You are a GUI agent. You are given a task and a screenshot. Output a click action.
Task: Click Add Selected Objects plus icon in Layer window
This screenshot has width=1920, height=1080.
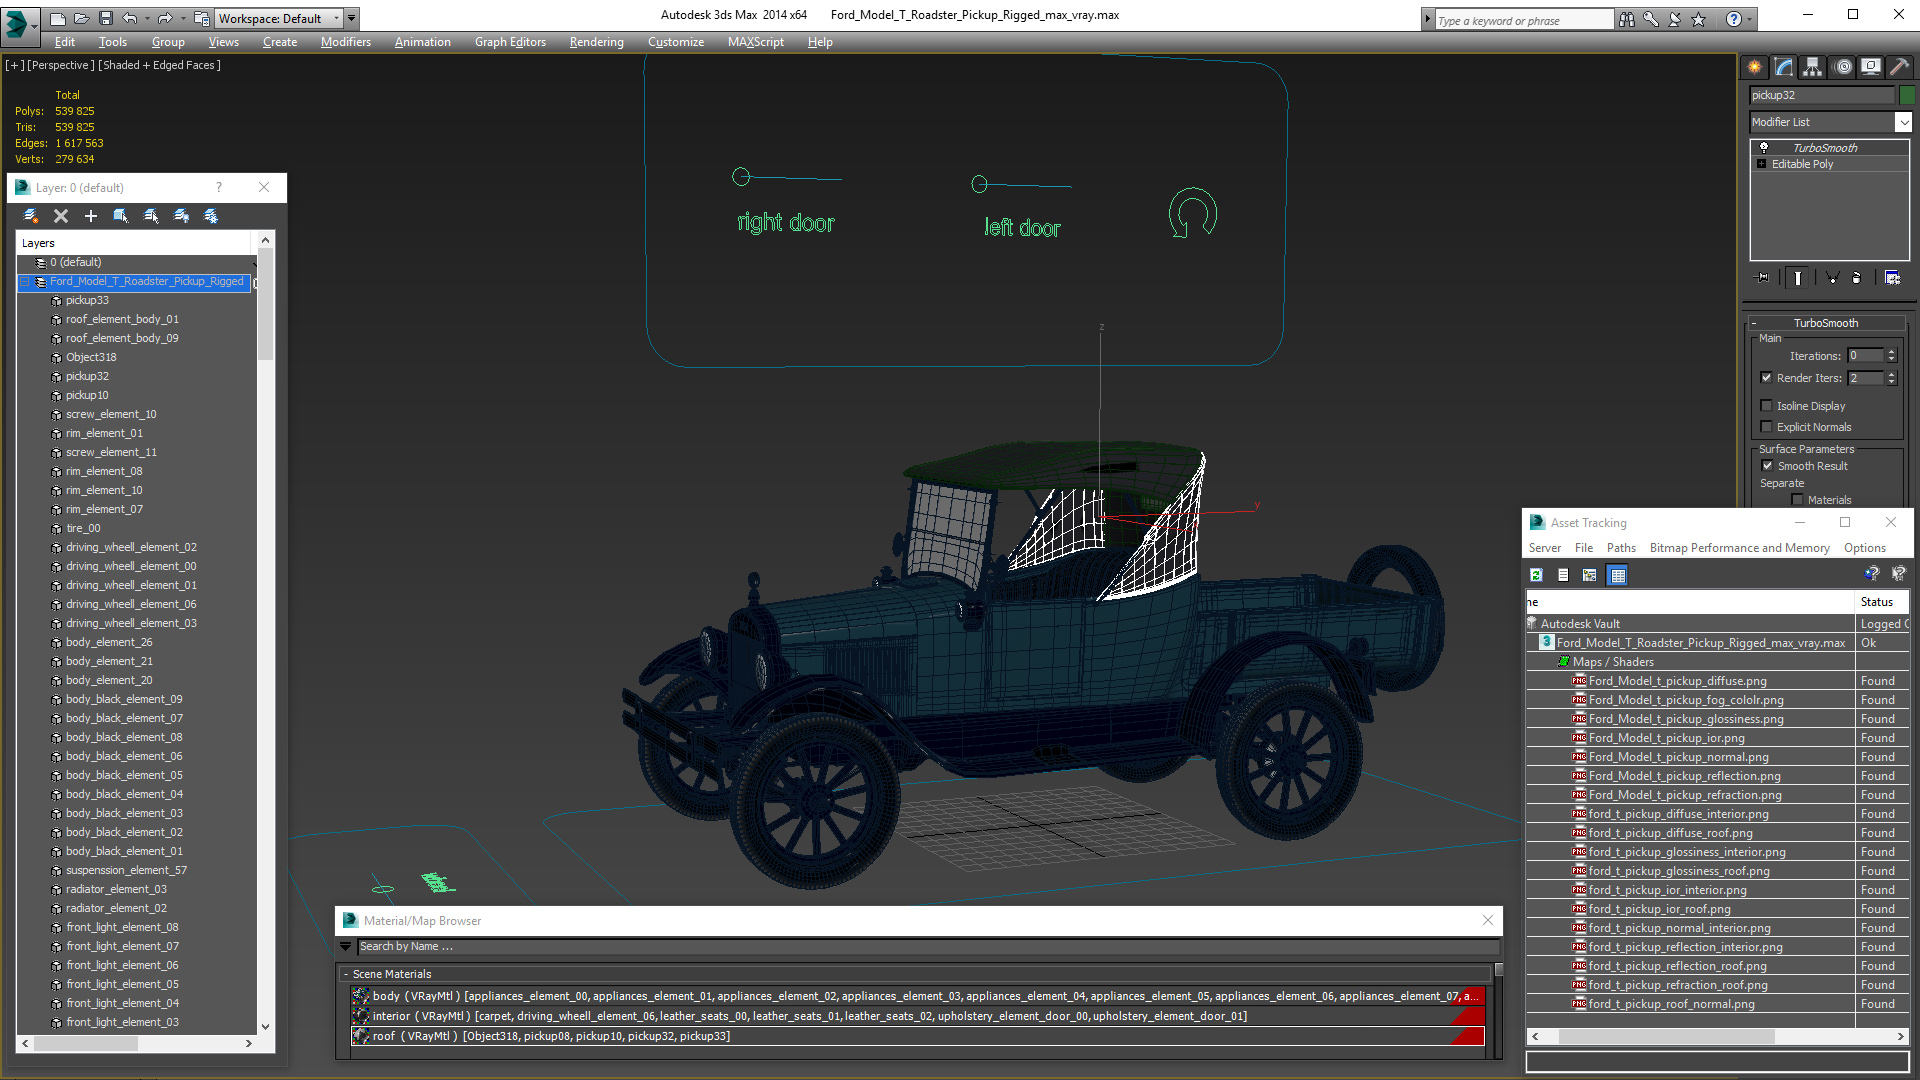pos(91,216)
